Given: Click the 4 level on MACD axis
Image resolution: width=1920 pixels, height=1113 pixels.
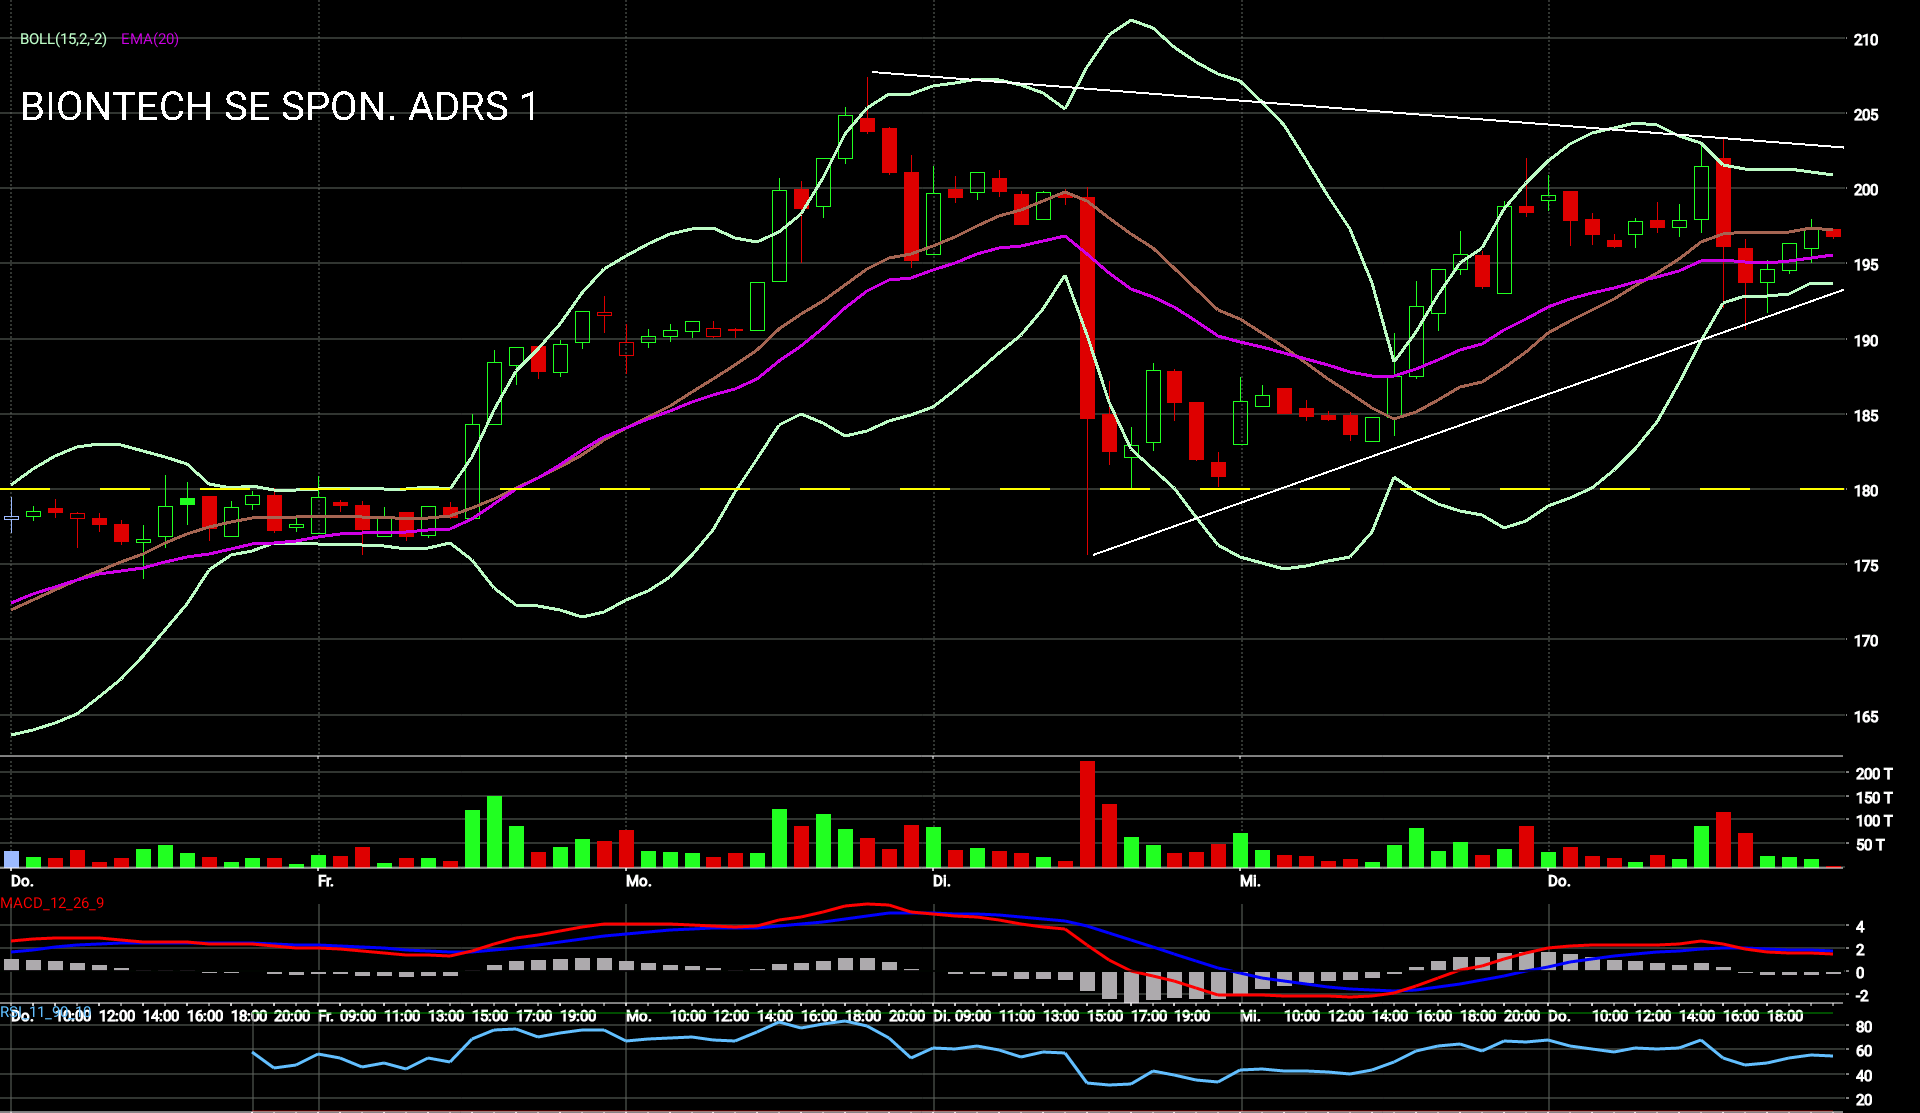Looking at the screenshot, I should pos(1860,927).
